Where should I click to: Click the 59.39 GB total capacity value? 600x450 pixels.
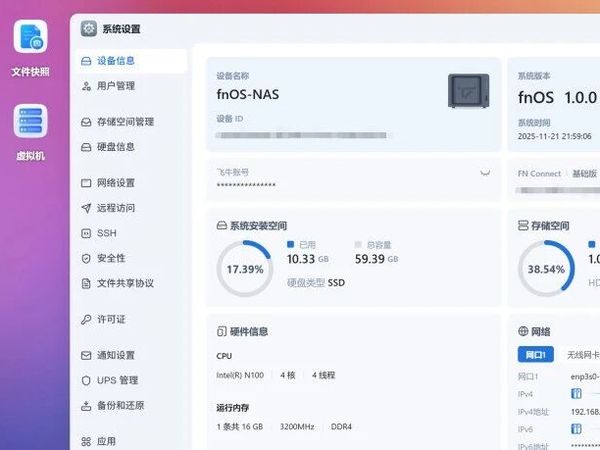point(377,259)
